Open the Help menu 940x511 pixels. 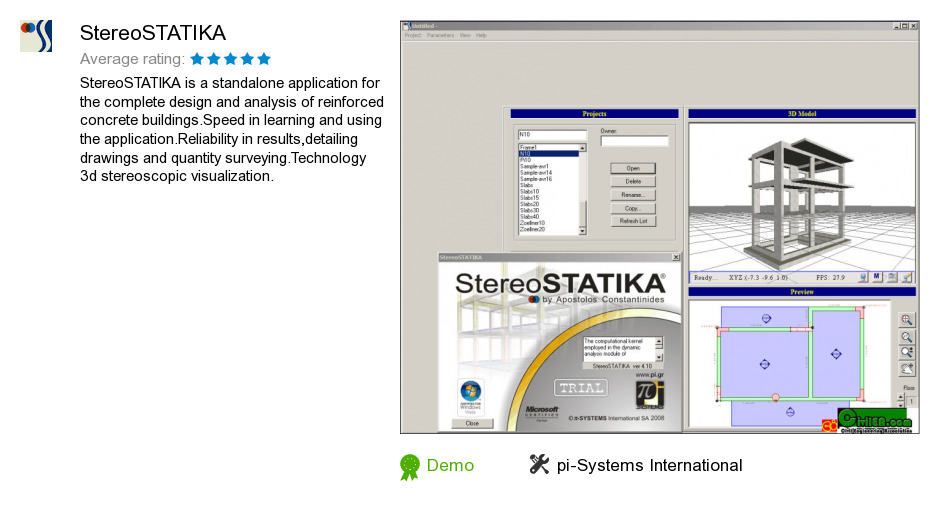click(481, 35)
